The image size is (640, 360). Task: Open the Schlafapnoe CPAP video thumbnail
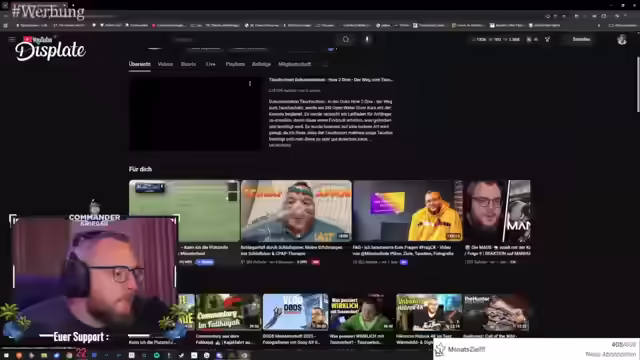pyautogui.click(x=296, y=211)
